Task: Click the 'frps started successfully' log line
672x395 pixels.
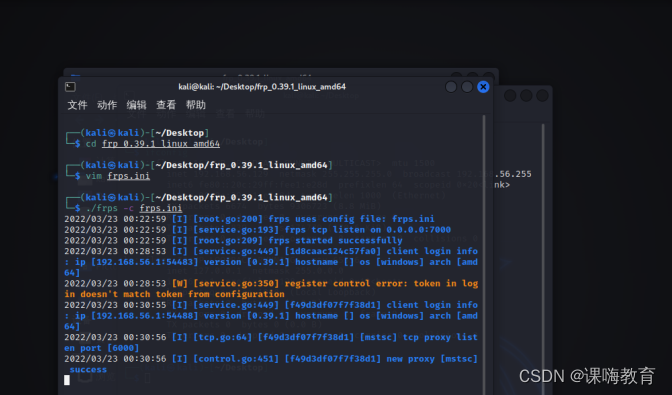Action: pos(234,240)
